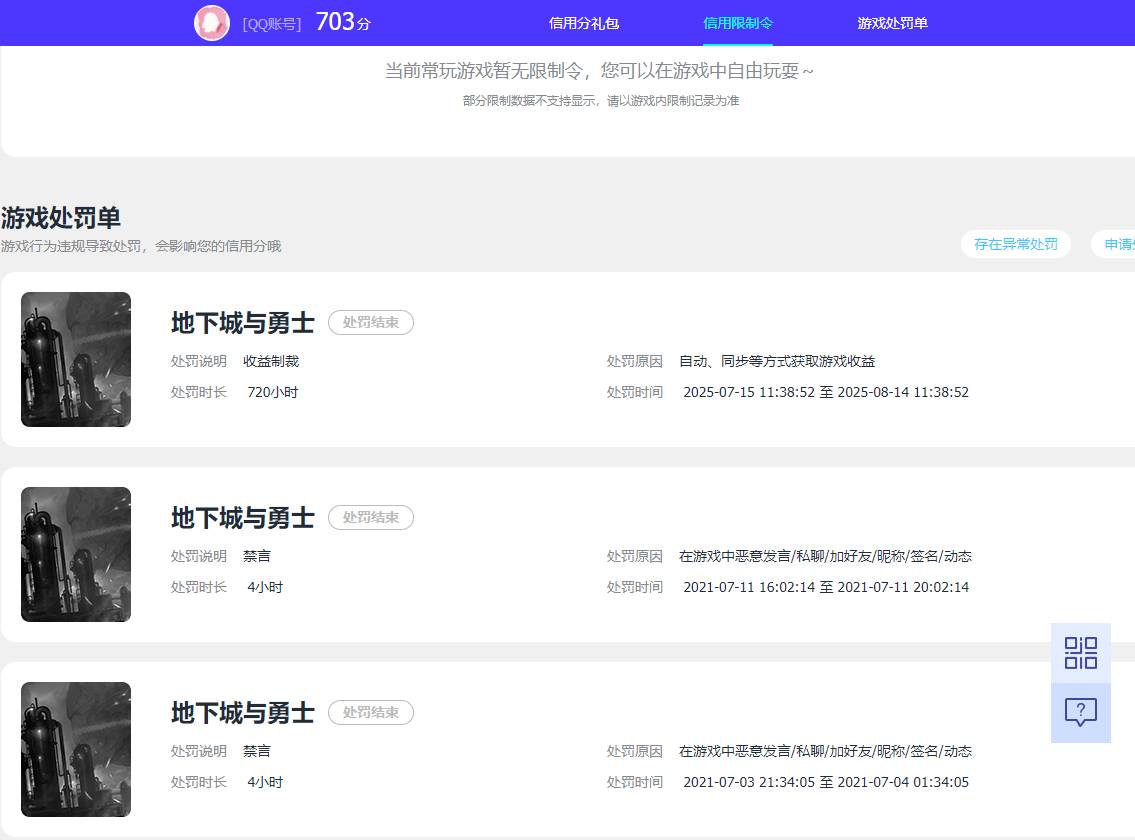Click the 存在异常处罚 button
The image size is (1135, 840).
click(1015, 244)
